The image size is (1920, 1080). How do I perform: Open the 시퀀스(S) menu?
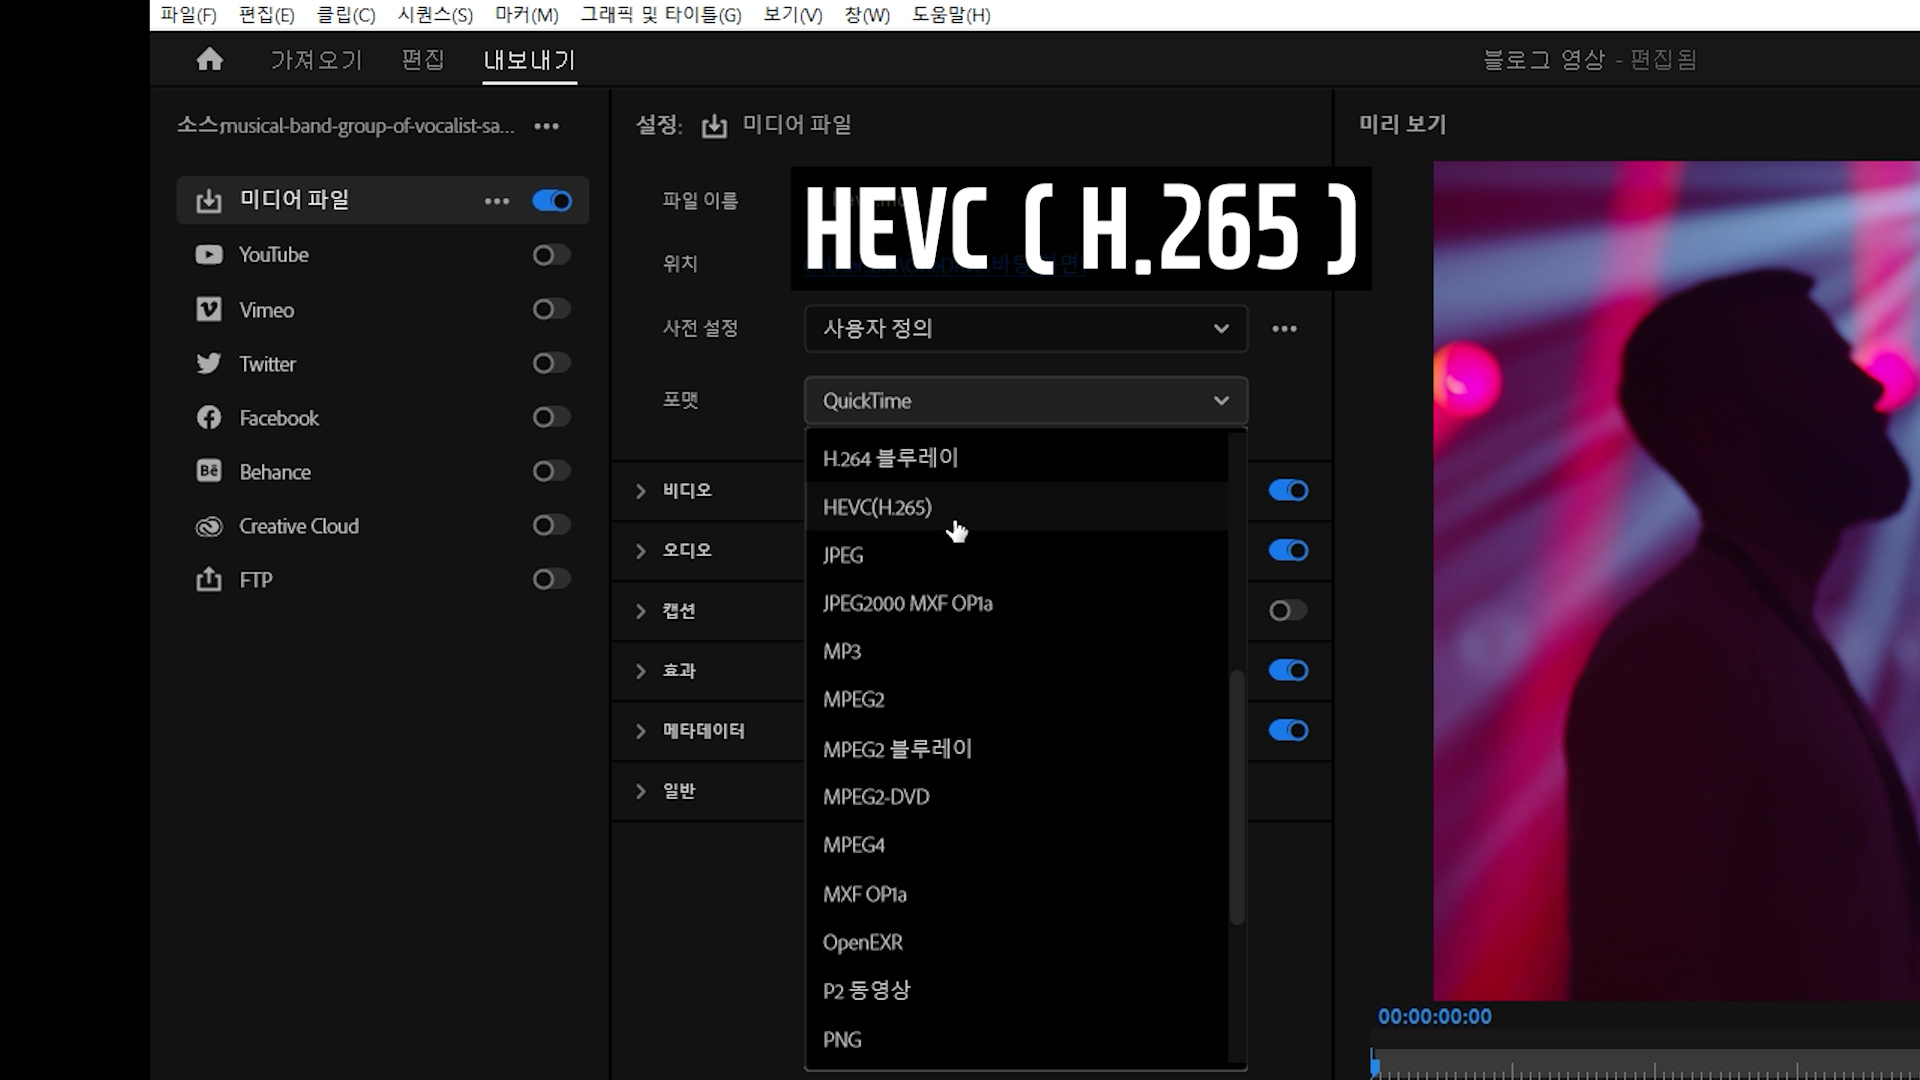coord(435,15)
